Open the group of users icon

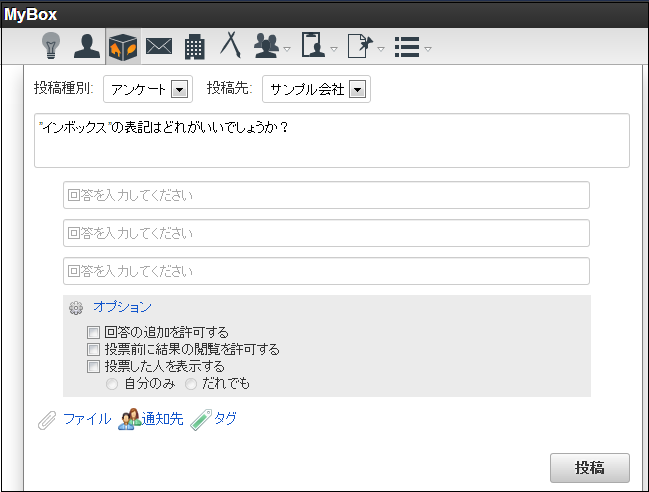click(266, 46)
